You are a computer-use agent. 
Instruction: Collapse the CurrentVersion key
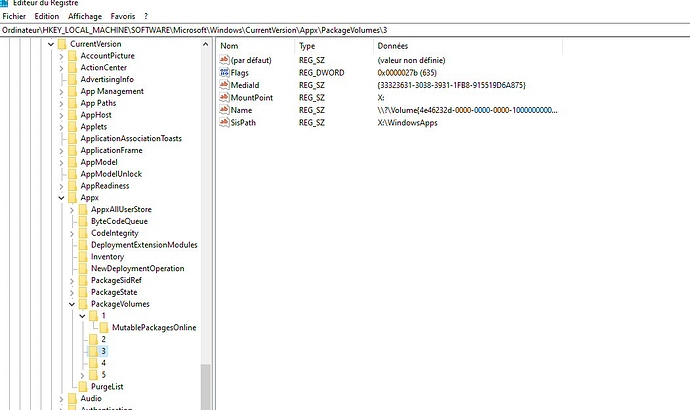click(51, 44)
